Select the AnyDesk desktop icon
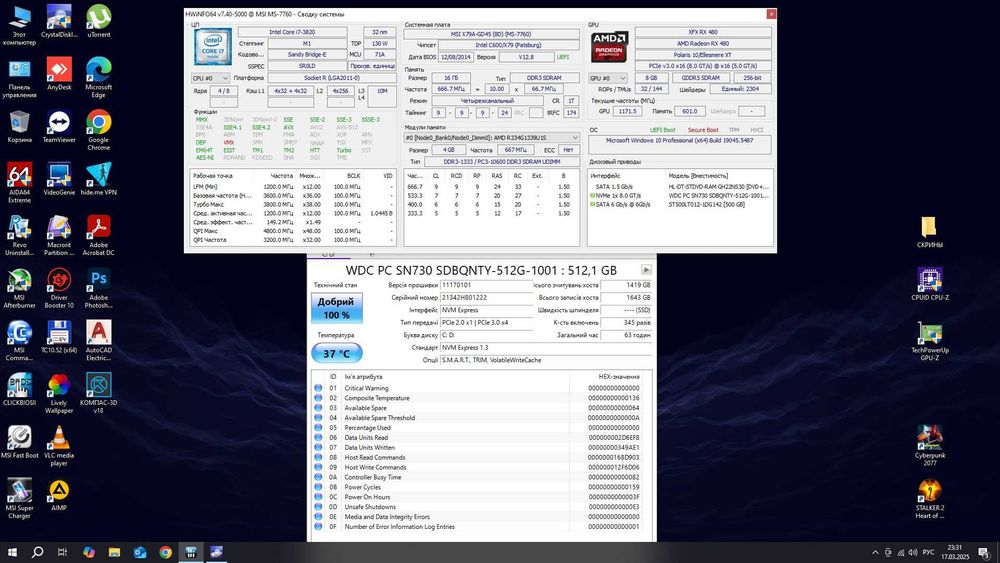1000x563 pixels. point(59,75)
